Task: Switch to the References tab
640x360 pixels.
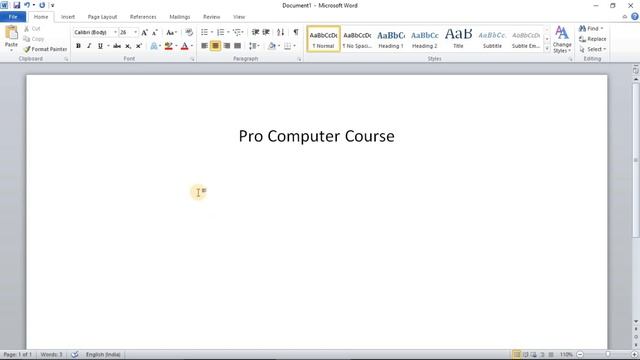Action: click(143, 17)
